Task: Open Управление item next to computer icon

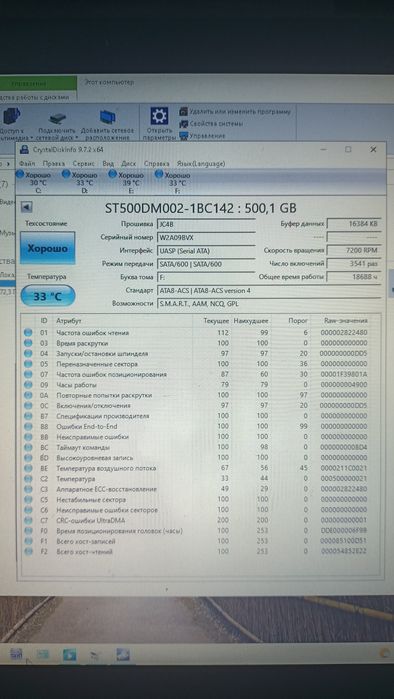Action: pyautogui.click(x=202, y=136)
